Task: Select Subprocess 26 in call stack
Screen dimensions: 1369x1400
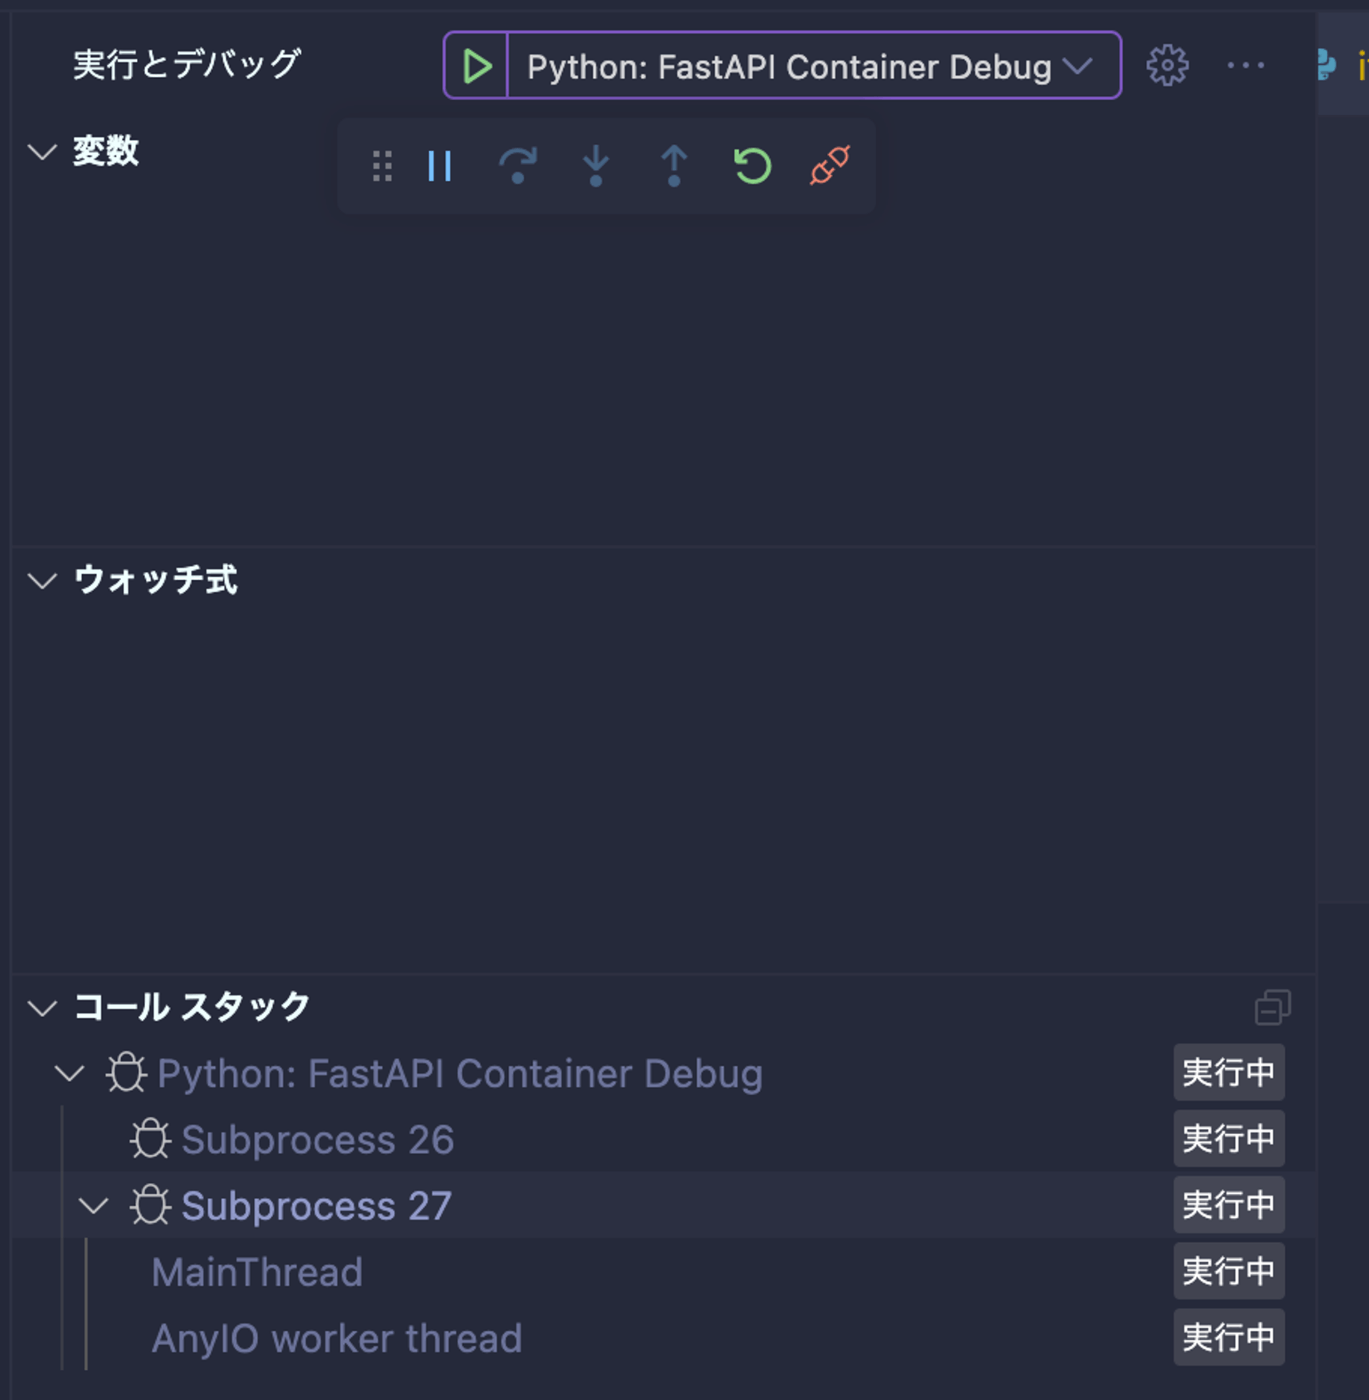Action: pyautogui.click(x=317, y=1140)
